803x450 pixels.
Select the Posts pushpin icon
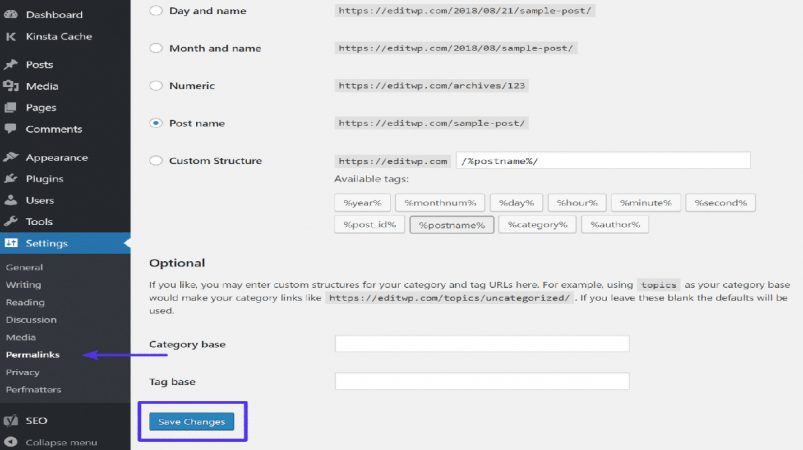click(x=11, y=65)
